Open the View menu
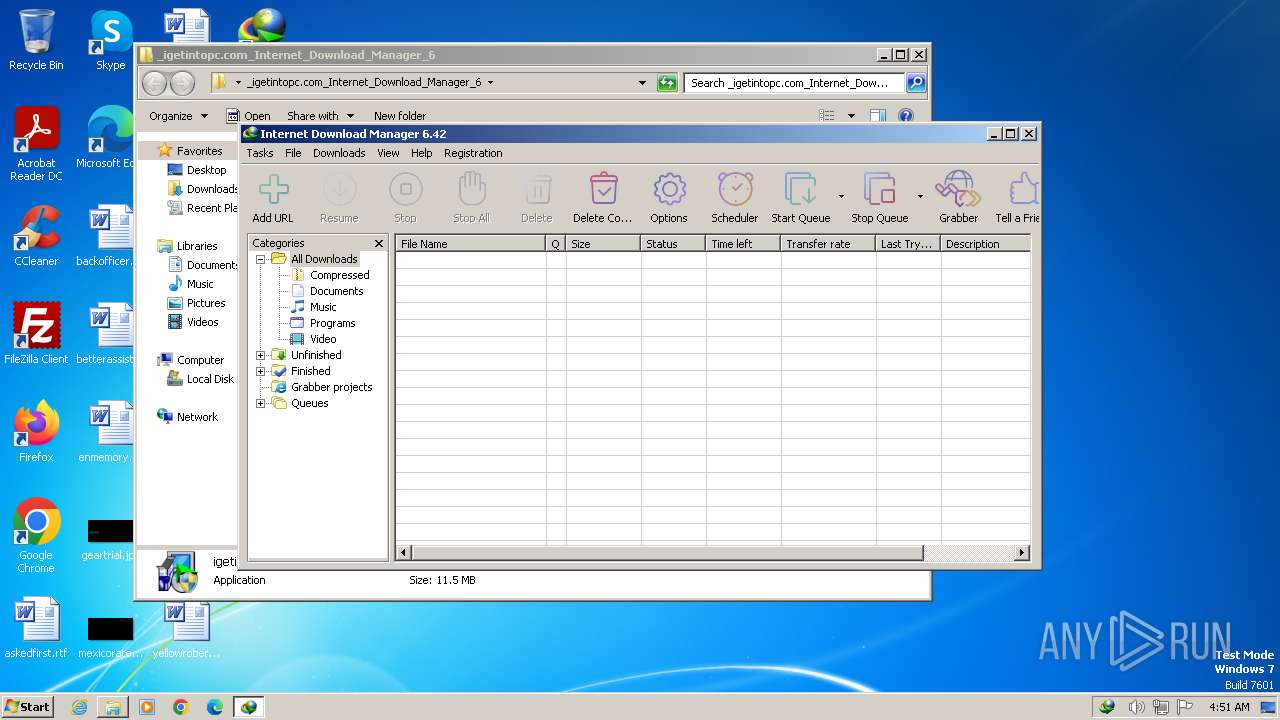 [388, 153]
